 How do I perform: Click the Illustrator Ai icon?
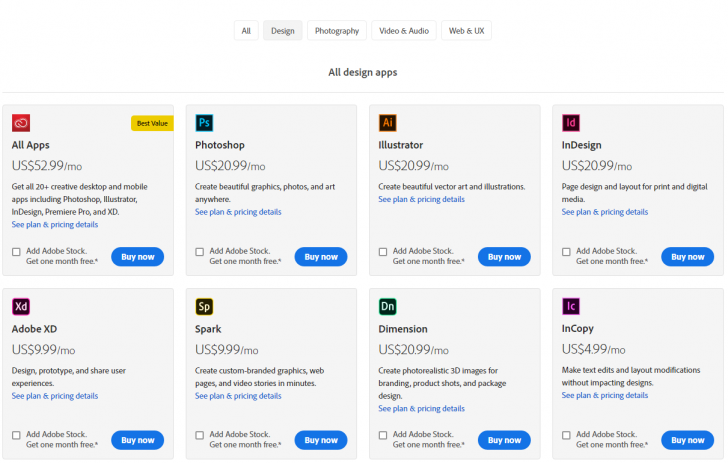click(388, 123)
